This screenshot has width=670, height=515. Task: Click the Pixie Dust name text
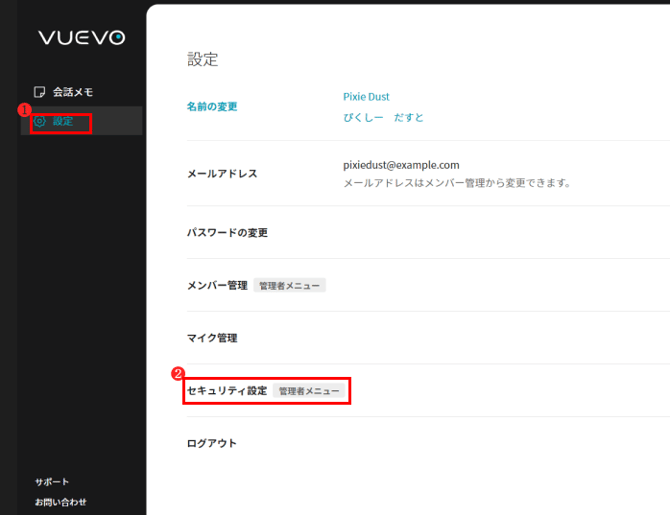(x=366, y=97)
